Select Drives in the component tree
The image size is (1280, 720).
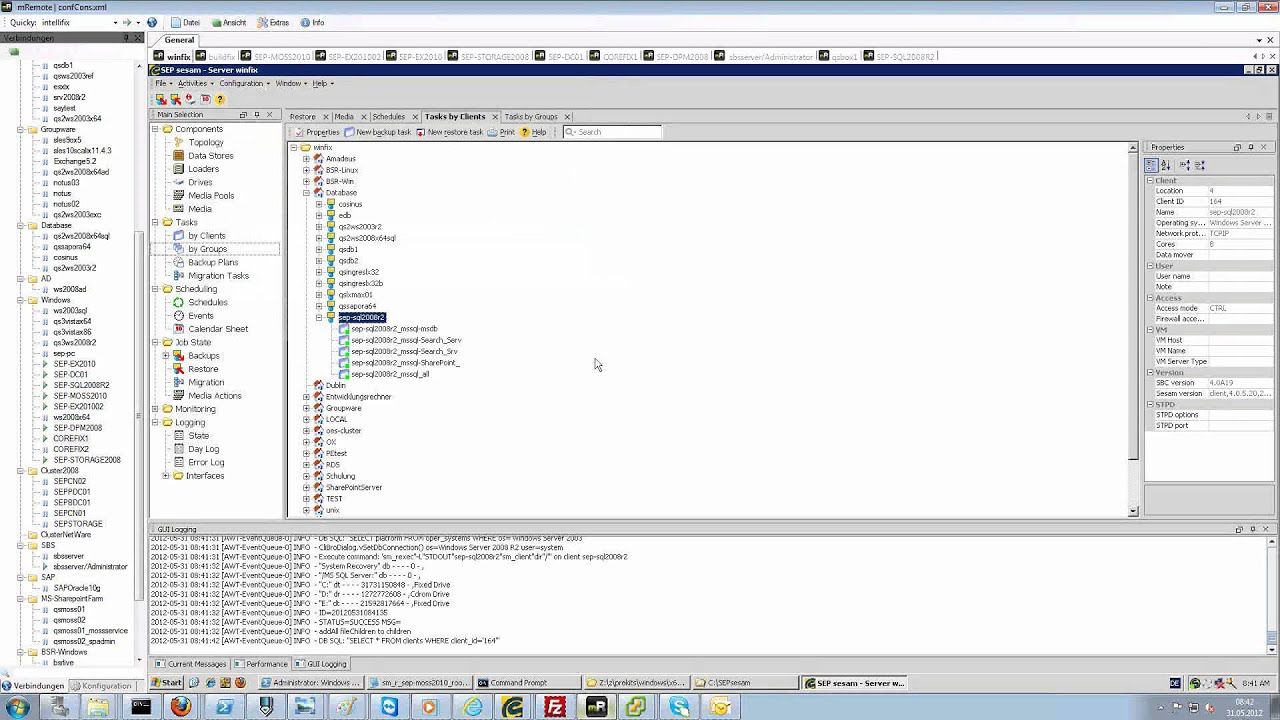(x=200, y=182)
